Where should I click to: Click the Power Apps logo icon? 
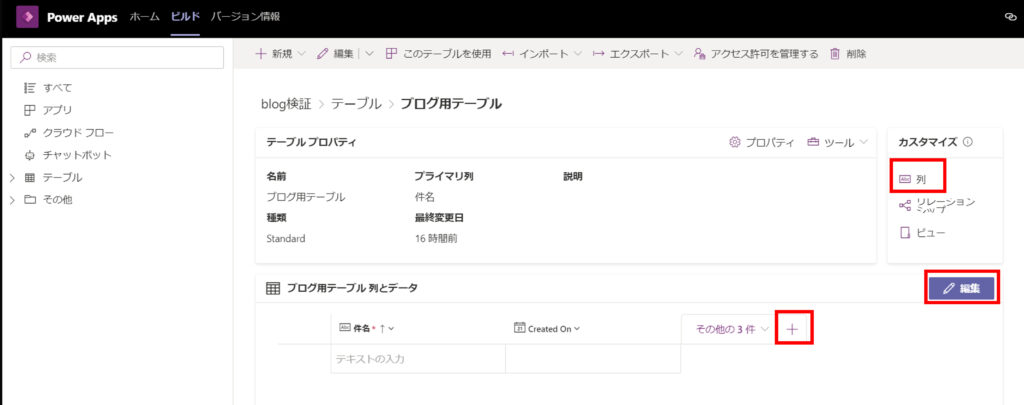(26, 17)
